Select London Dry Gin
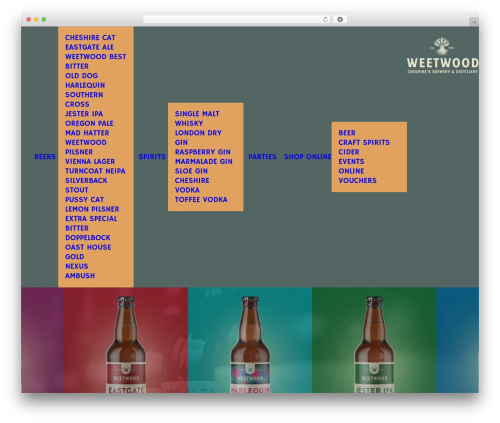Screen dimensions: 500x423 click(198, 138)
